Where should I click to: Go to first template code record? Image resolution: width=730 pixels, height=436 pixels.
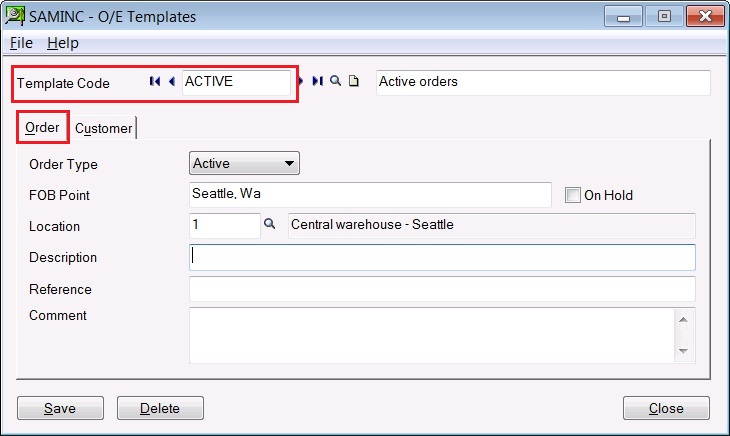pyautogui.click(x=155, y=81)
